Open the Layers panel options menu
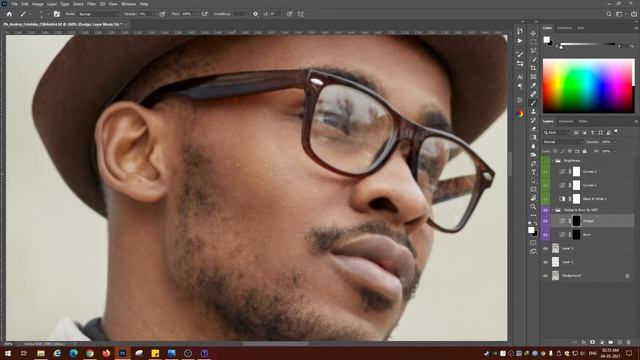 (x=636, y=122)
